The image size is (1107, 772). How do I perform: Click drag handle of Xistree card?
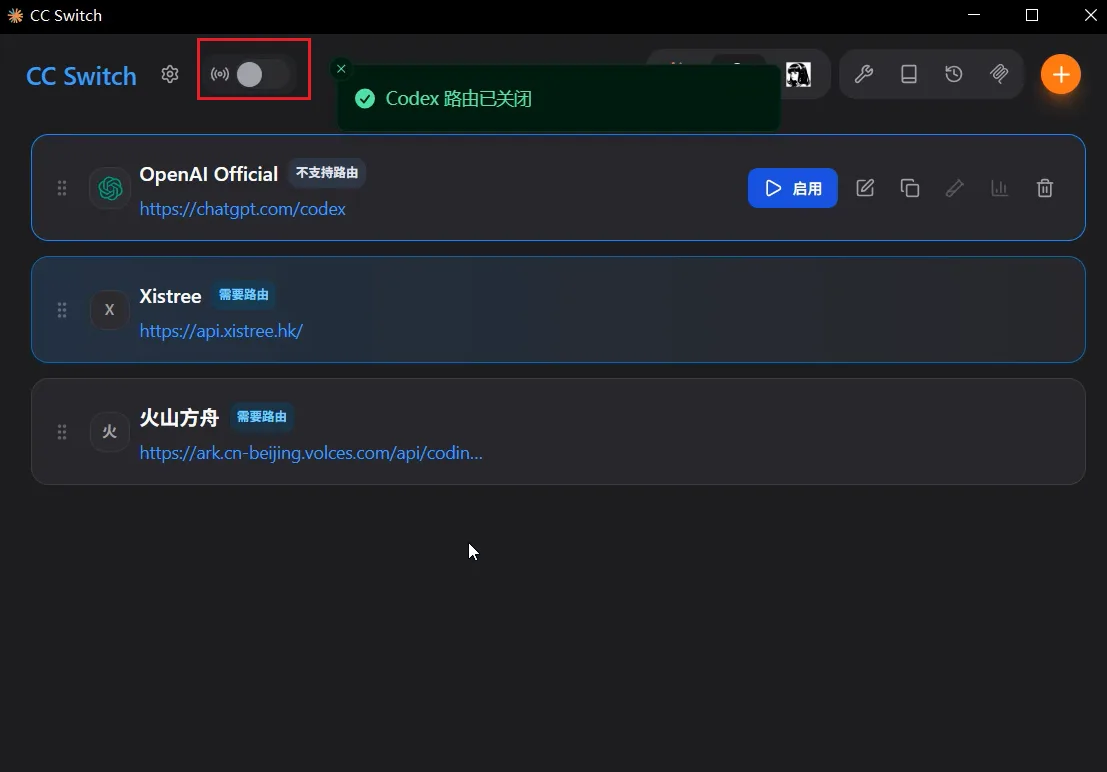coord(62,310)
